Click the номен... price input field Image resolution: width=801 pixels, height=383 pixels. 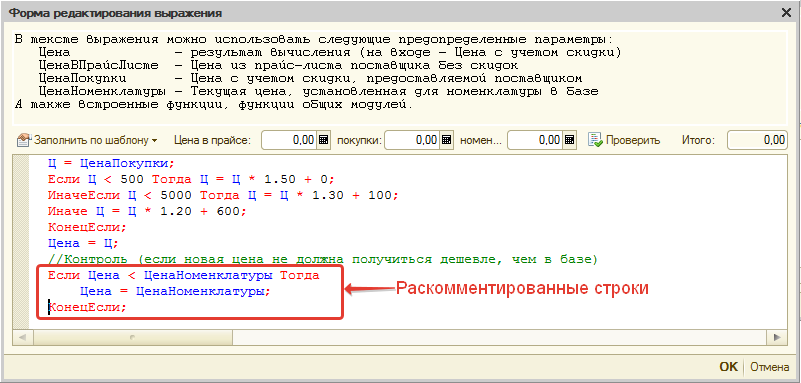(x=535, y=140)
